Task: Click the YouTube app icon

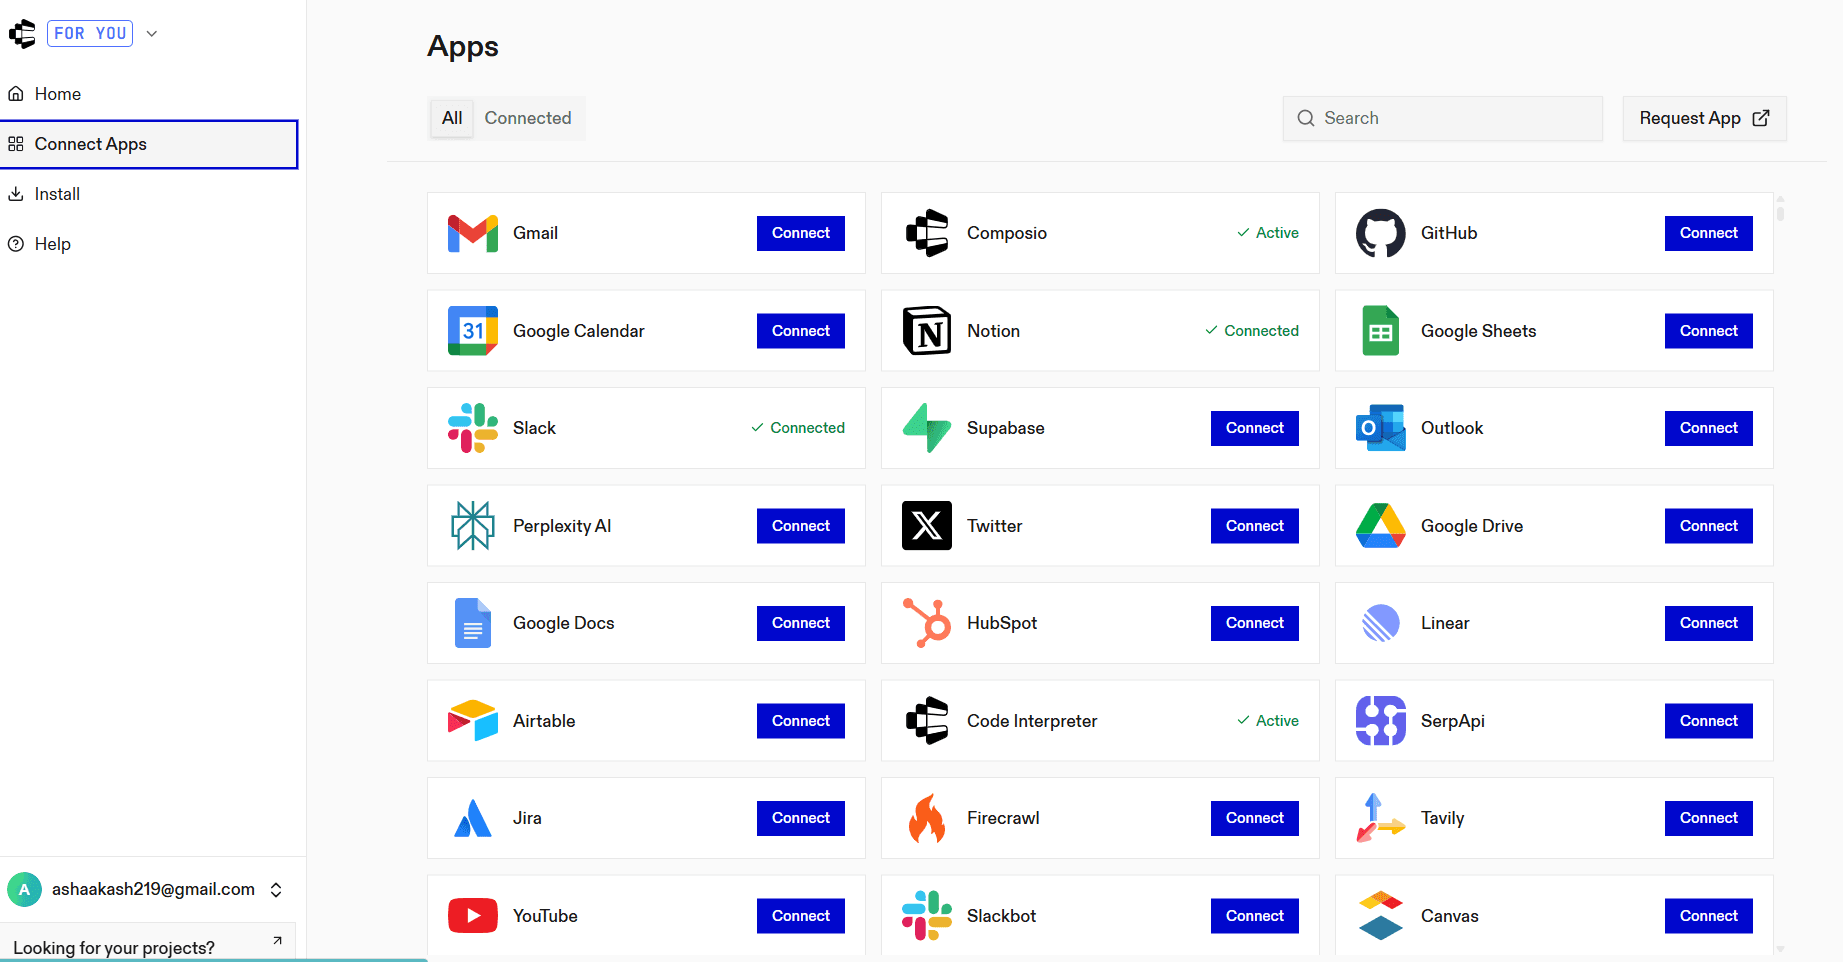Action: pos(473,916)
